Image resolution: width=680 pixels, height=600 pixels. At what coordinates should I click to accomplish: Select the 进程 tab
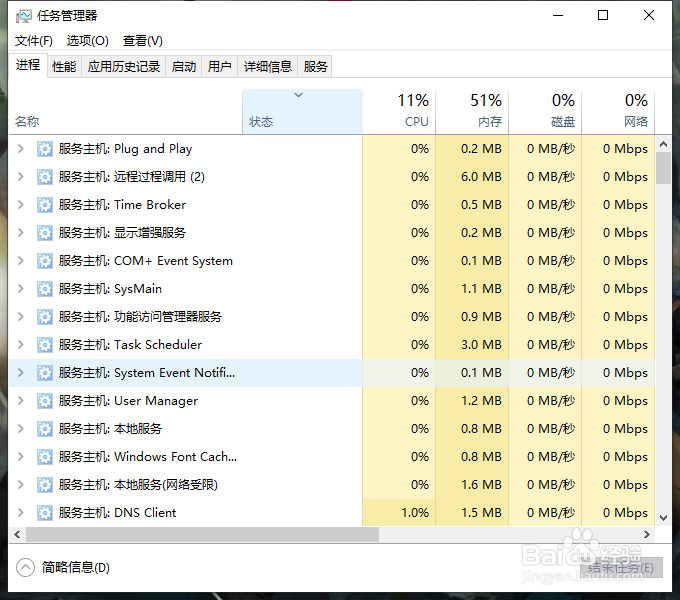[x=28, y=65]
